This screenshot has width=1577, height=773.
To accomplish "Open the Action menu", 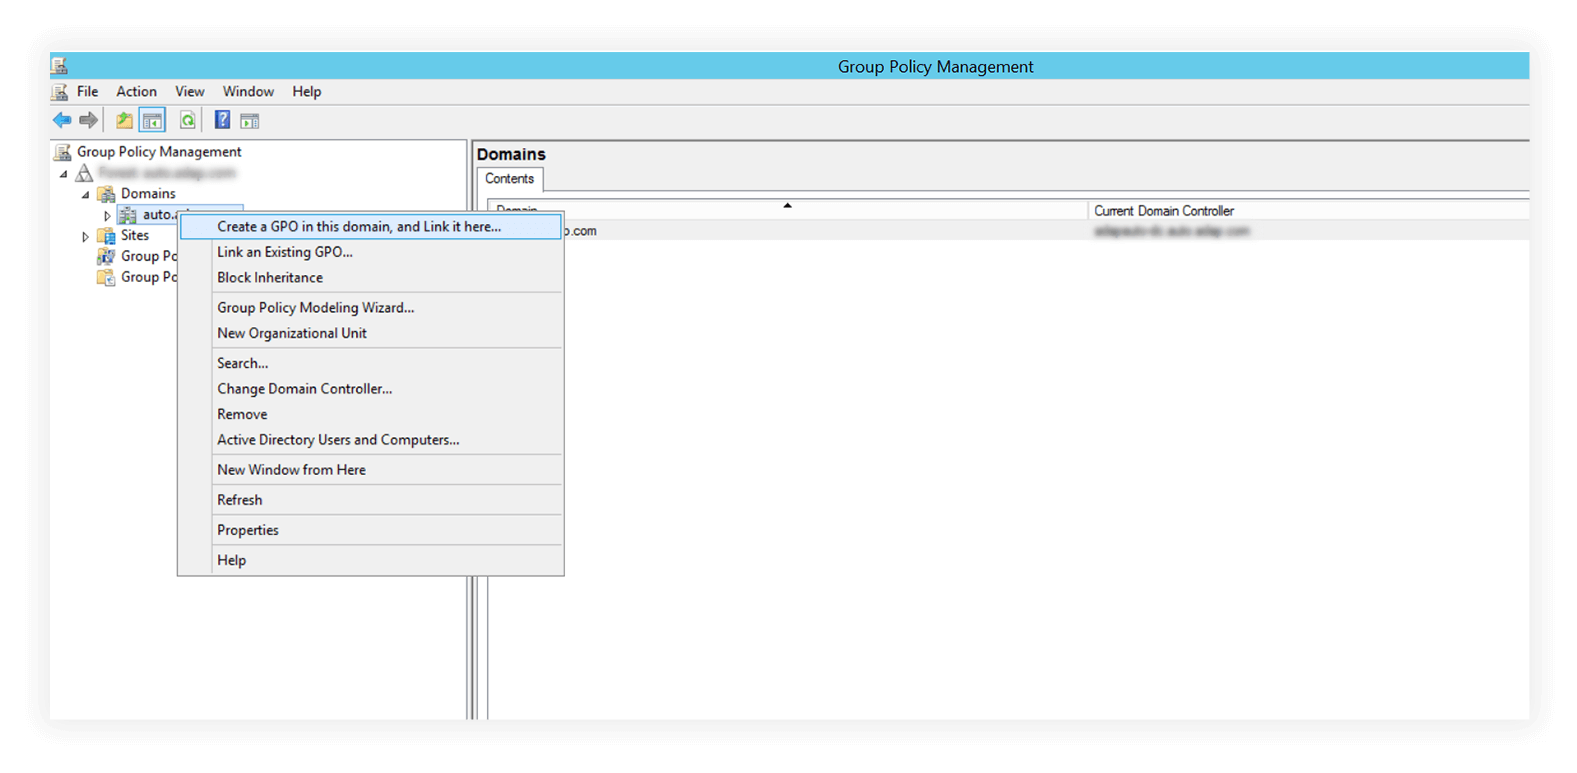I will point(136,92).
